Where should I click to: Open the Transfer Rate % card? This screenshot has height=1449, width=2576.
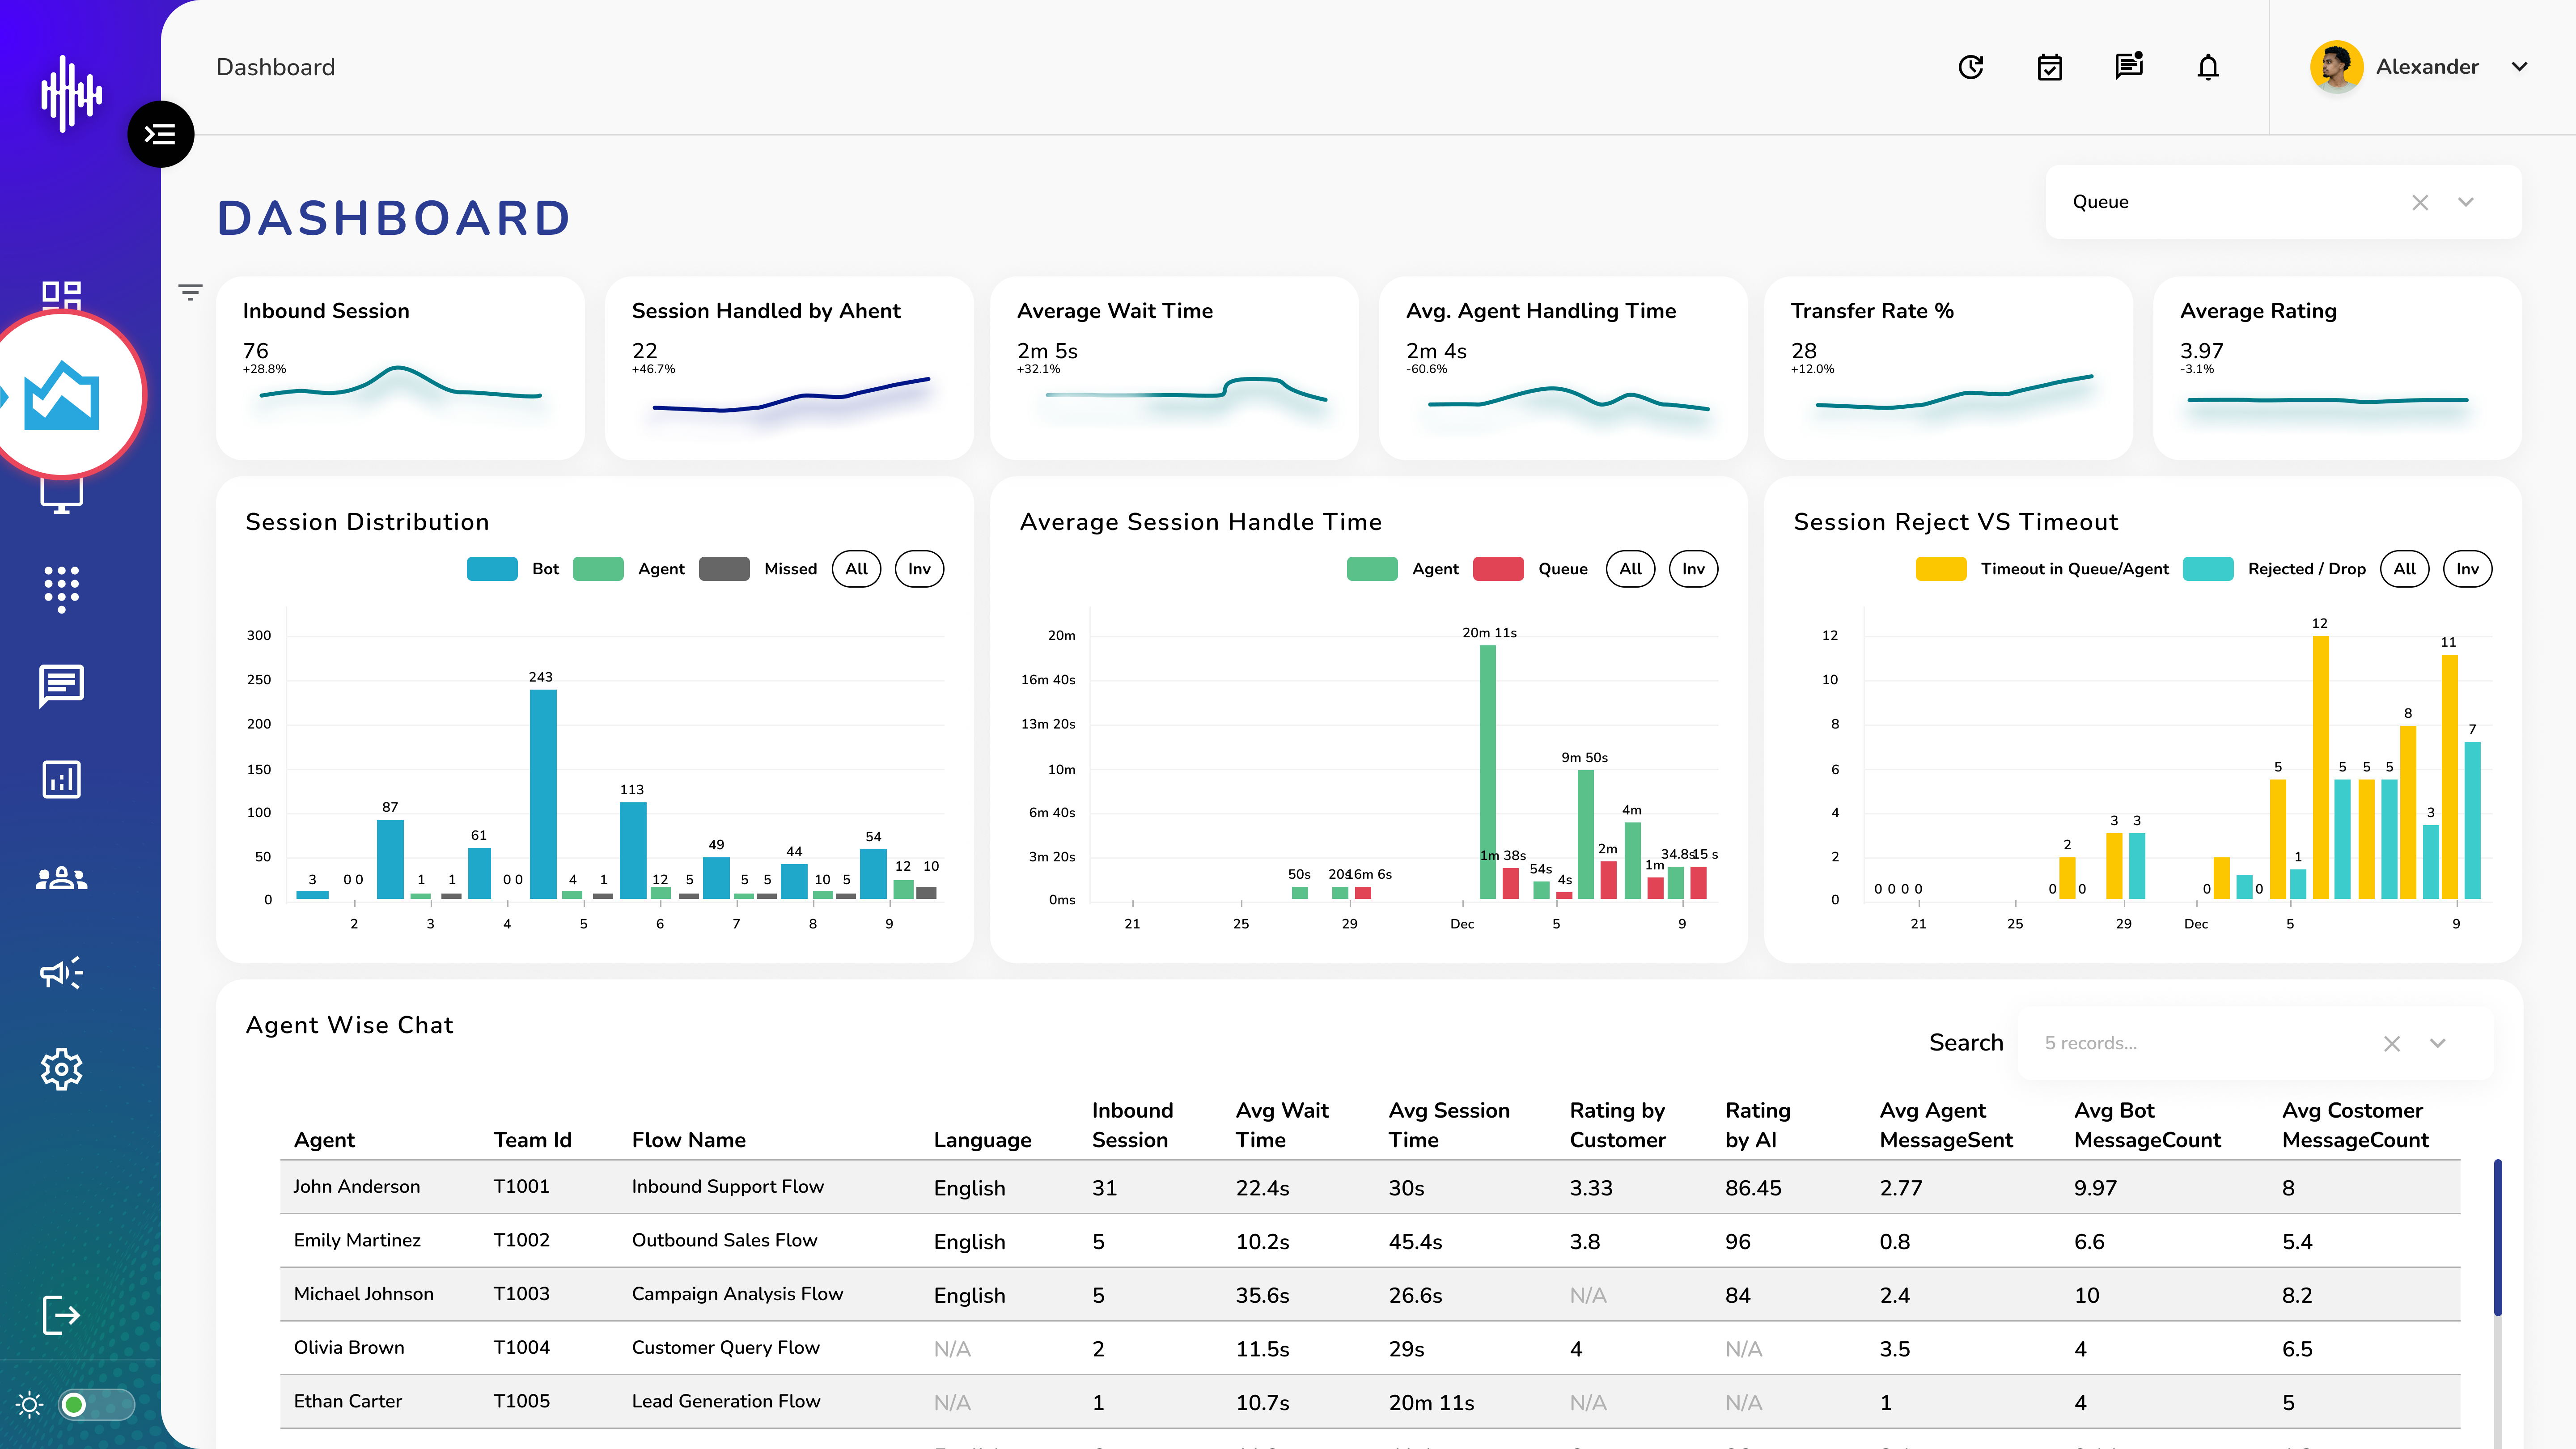(x=1948, y=368)
